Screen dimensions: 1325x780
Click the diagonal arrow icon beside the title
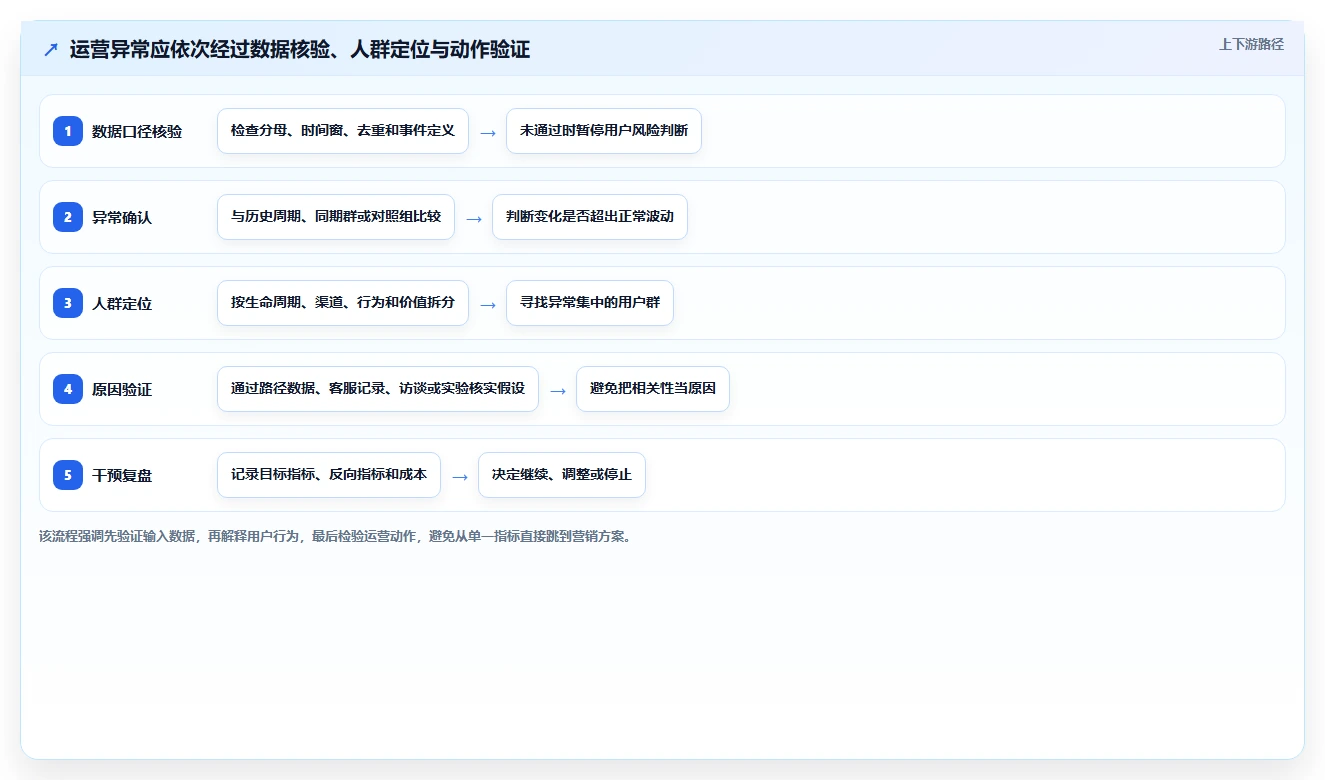pyautogui.click(x=51, y=49)
